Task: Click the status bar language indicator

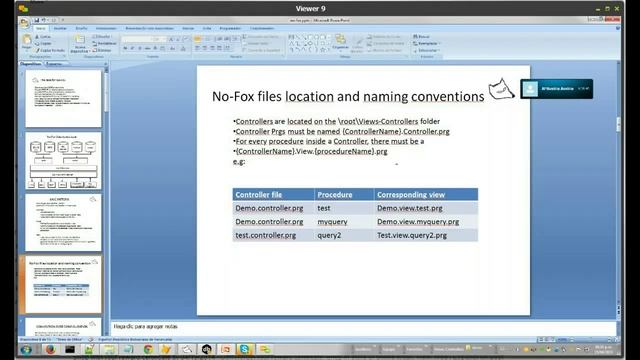Action: pos(135,340)
